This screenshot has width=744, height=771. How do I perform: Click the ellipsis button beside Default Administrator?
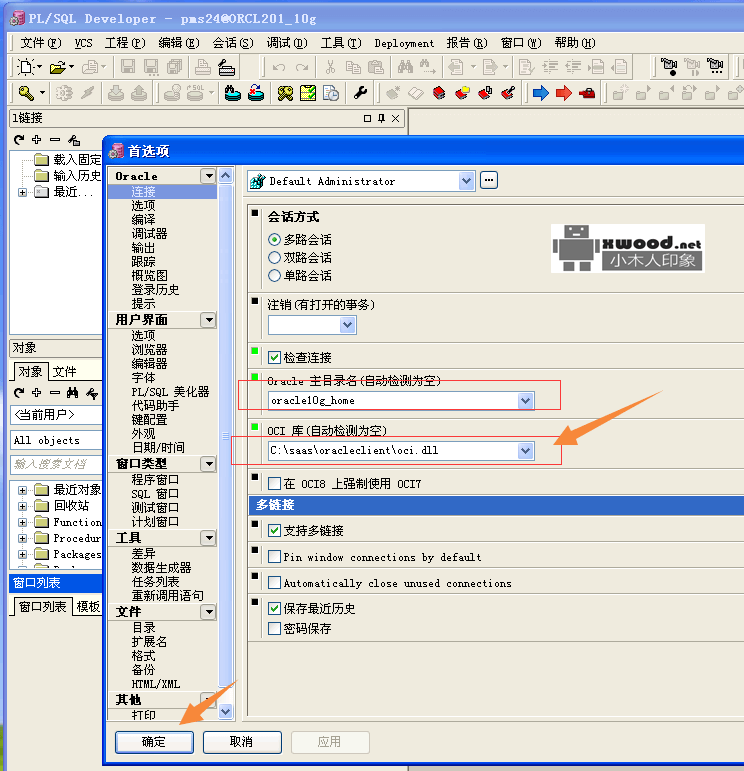(488, 180)
